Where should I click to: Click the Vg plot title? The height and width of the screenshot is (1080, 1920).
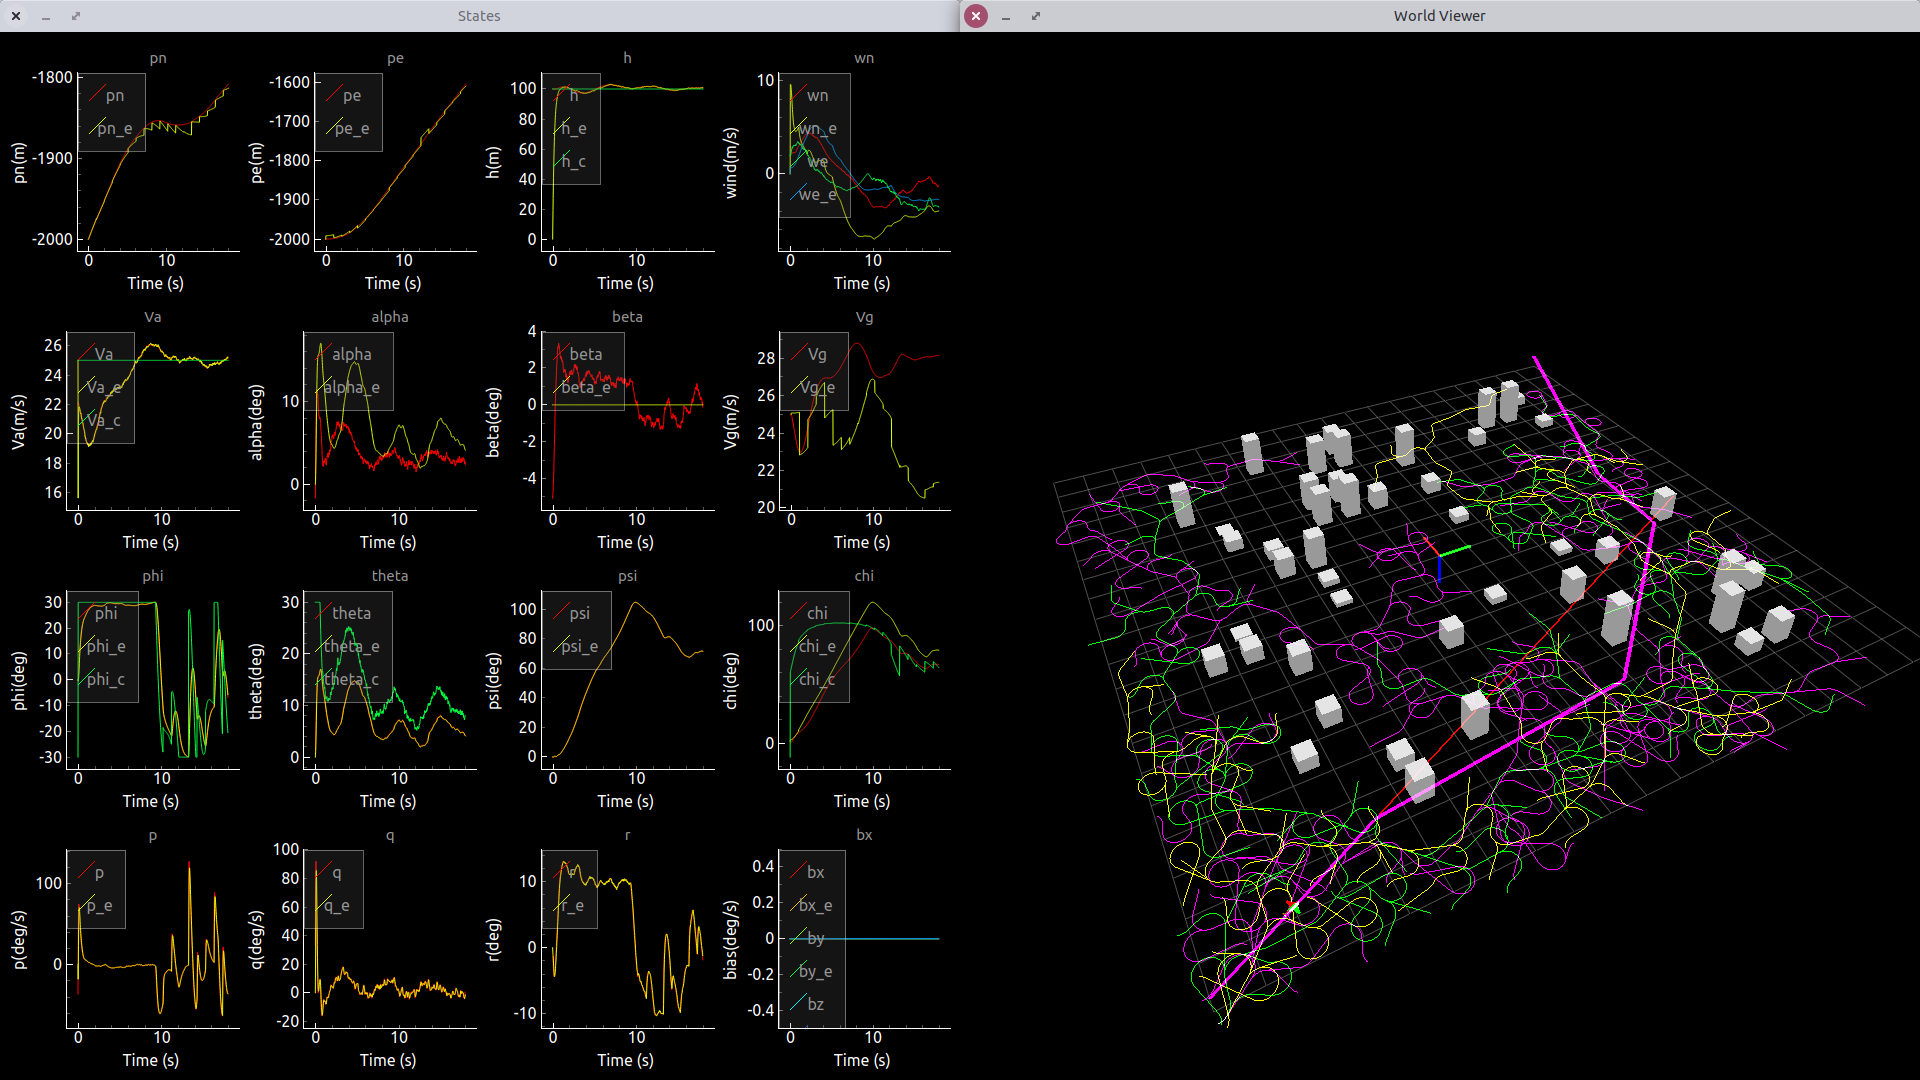tap(864, 317)
